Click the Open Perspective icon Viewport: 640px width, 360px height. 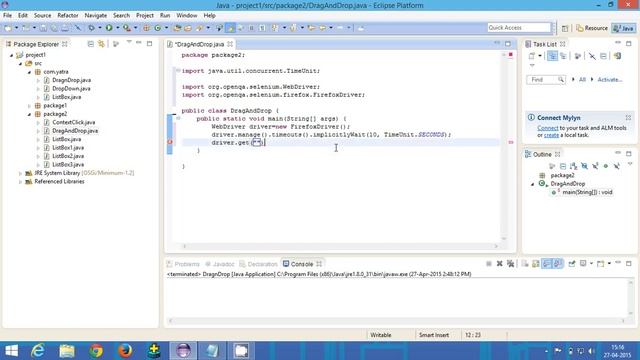point(565,28)
